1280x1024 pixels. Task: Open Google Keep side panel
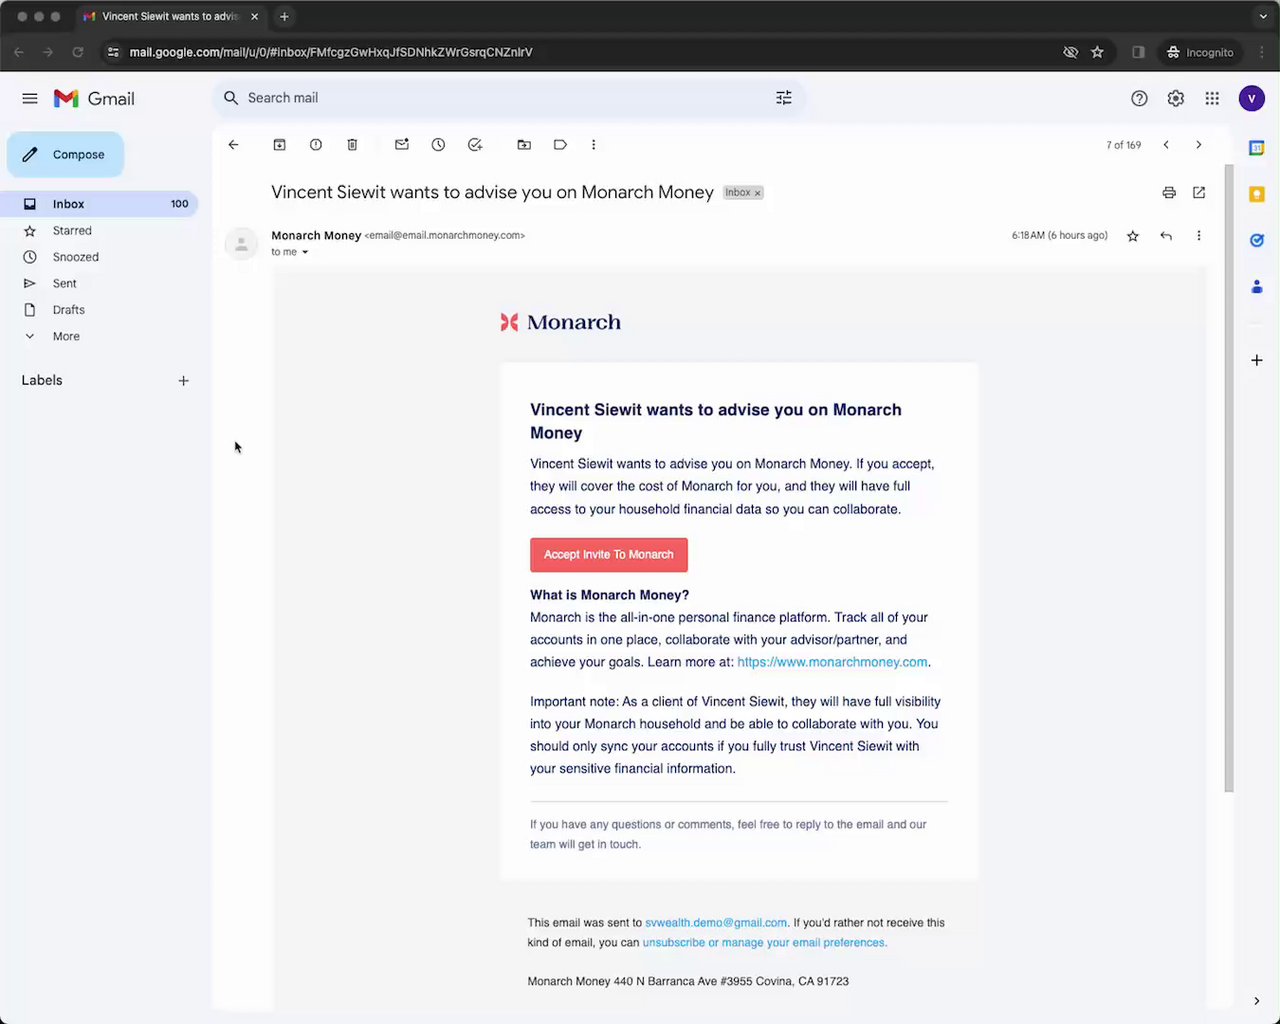tap(1257, 194)
